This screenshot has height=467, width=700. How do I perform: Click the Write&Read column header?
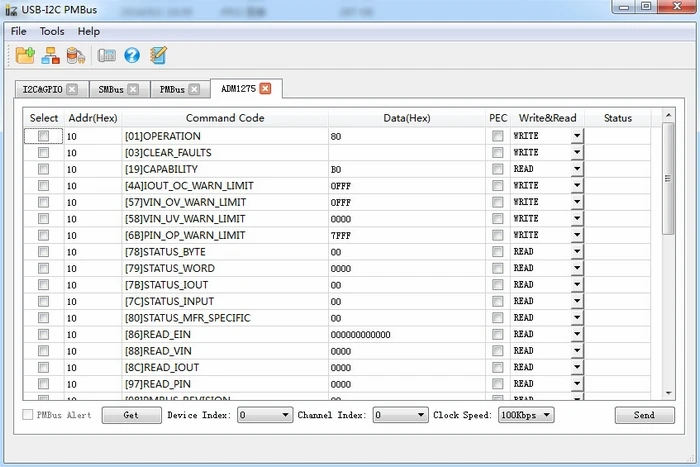coord(547,118)
